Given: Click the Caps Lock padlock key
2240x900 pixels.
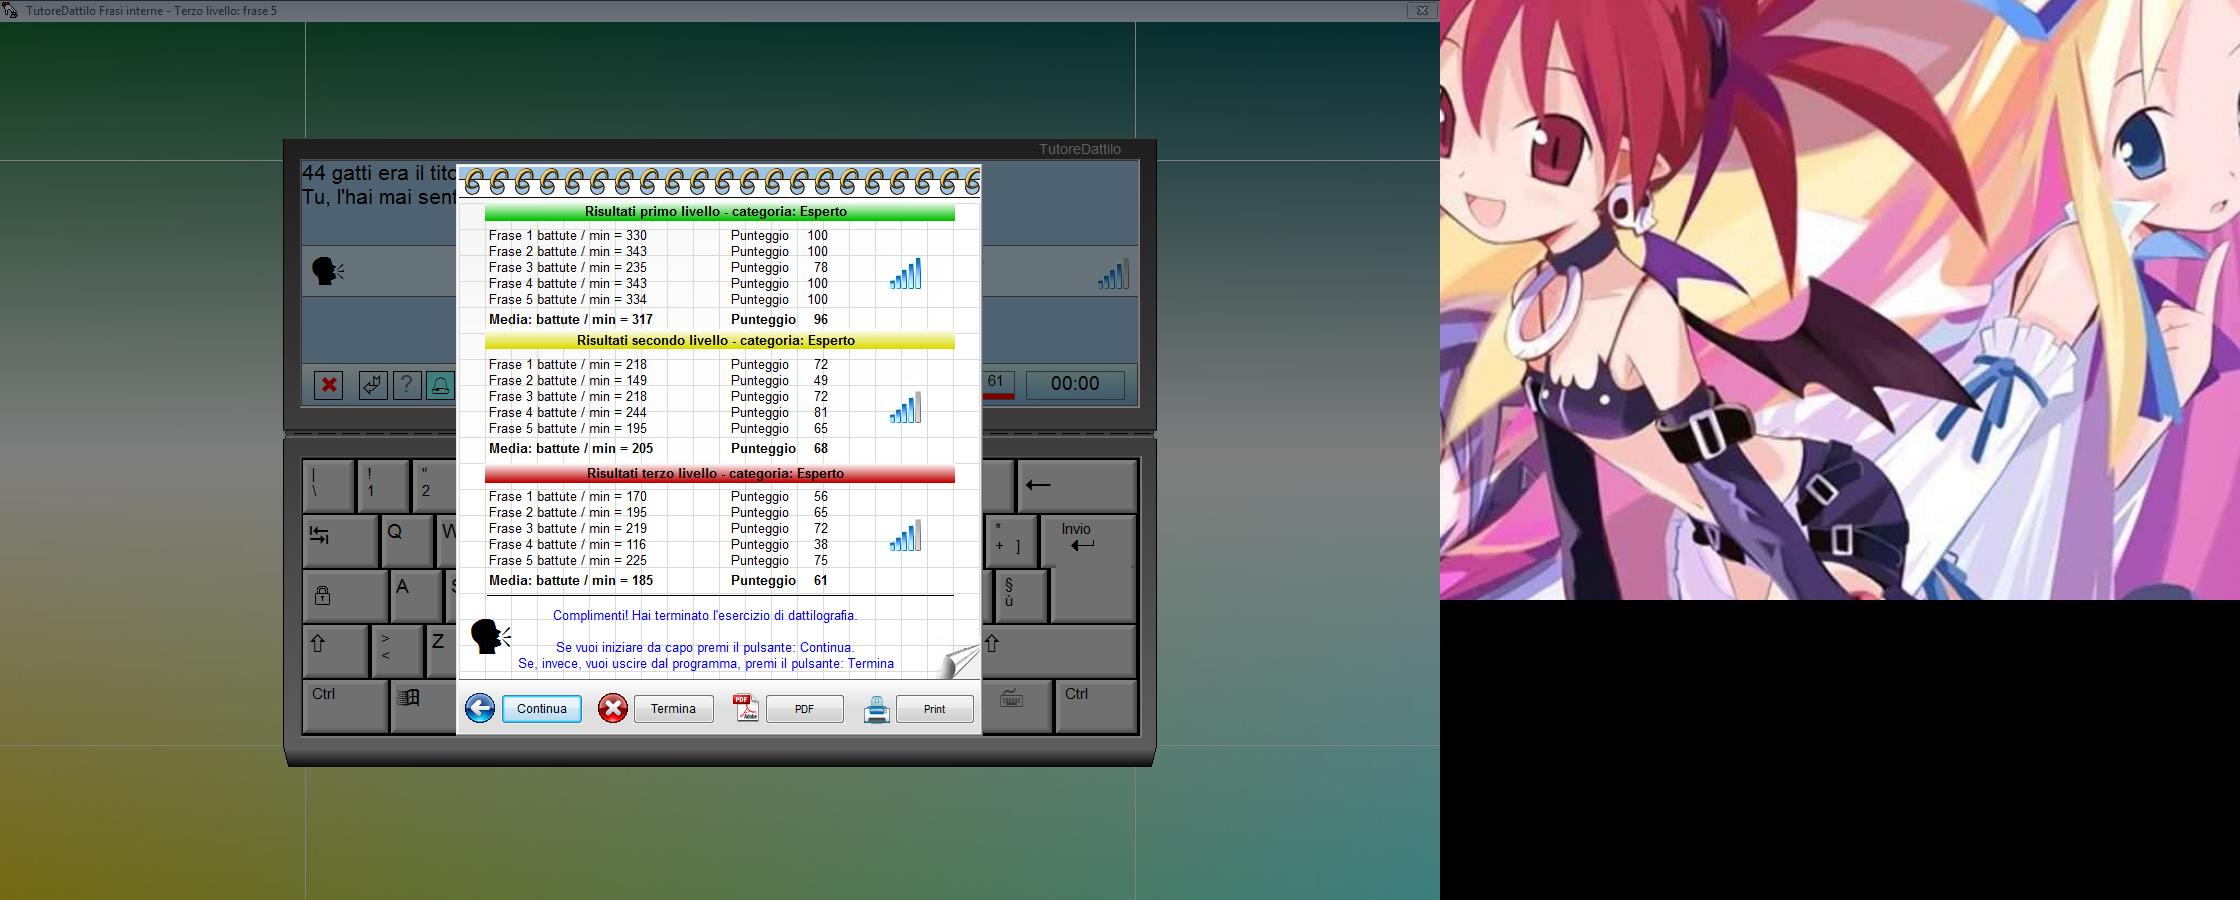Looking at the screenshot, I should pyautogui.click(x=345, y=596).
